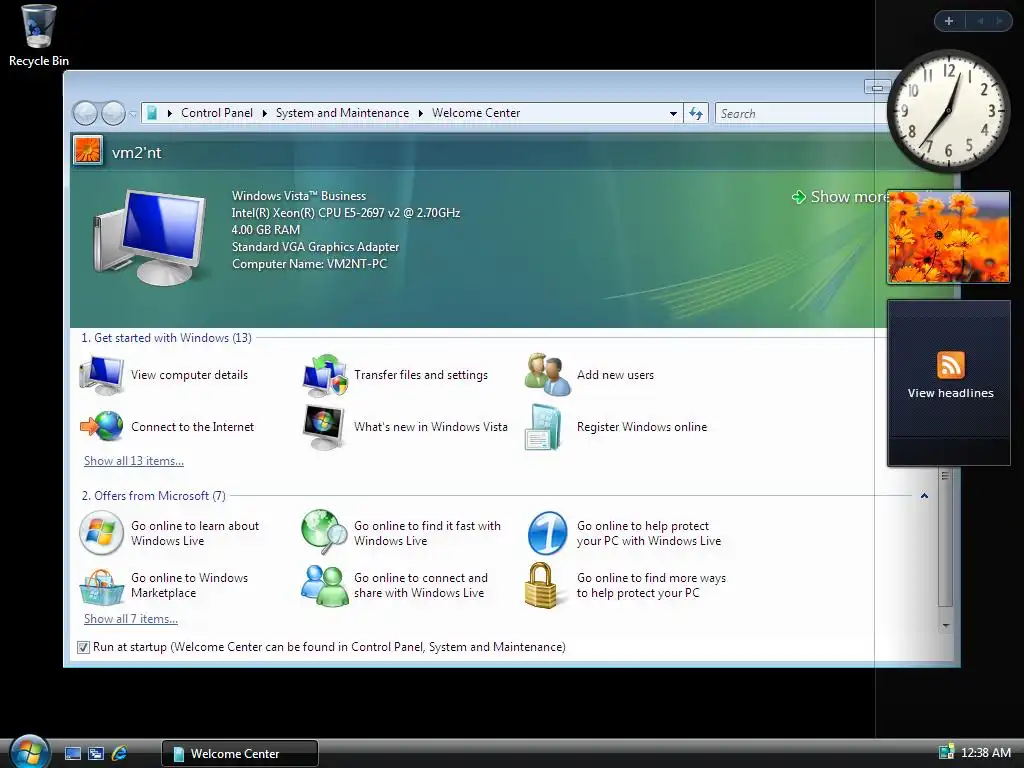Open the address bar history dropdown arrow

tap(673, 114)
